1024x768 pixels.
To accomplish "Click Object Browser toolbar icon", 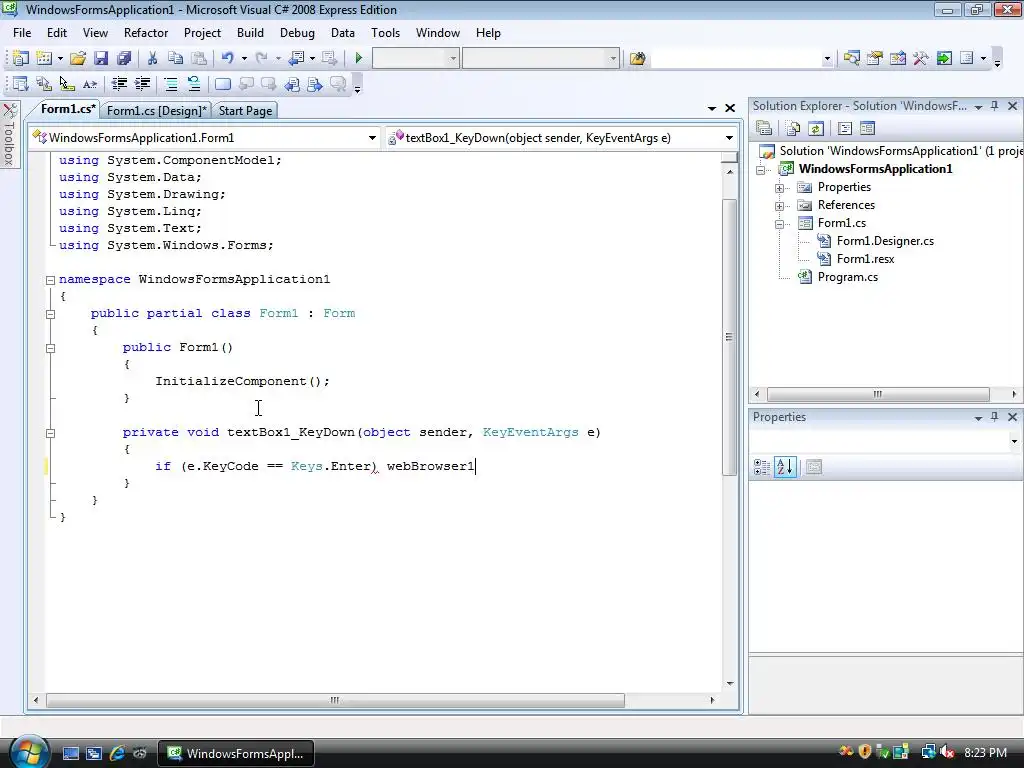I will (898, 58).
